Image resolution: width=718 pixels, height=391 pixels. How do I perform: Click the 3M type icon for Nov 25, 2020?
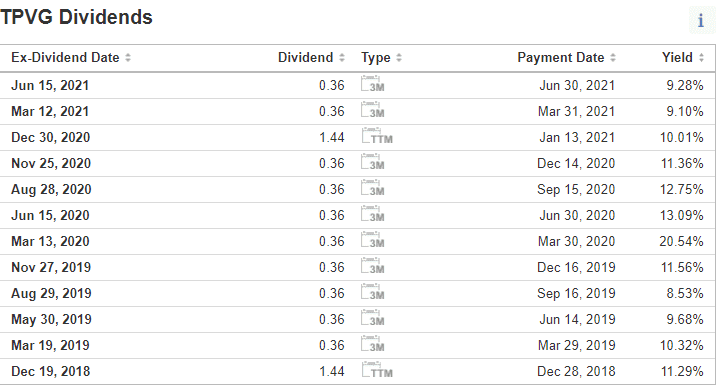click(x=373, y=163)
